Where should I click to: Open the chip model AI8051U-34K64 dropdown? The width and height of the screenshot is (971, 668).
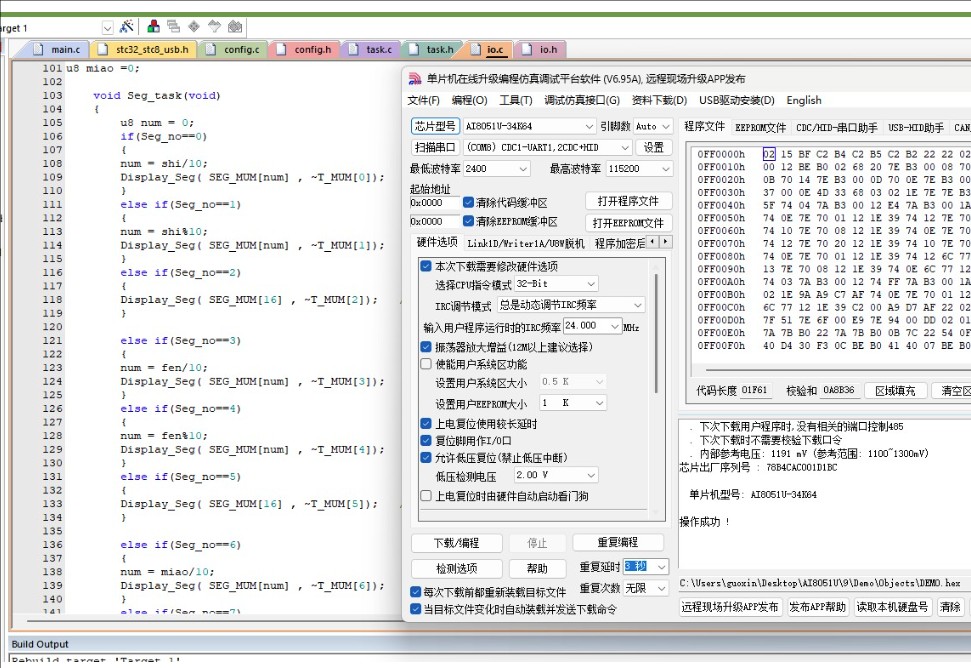tap(529, 126)
